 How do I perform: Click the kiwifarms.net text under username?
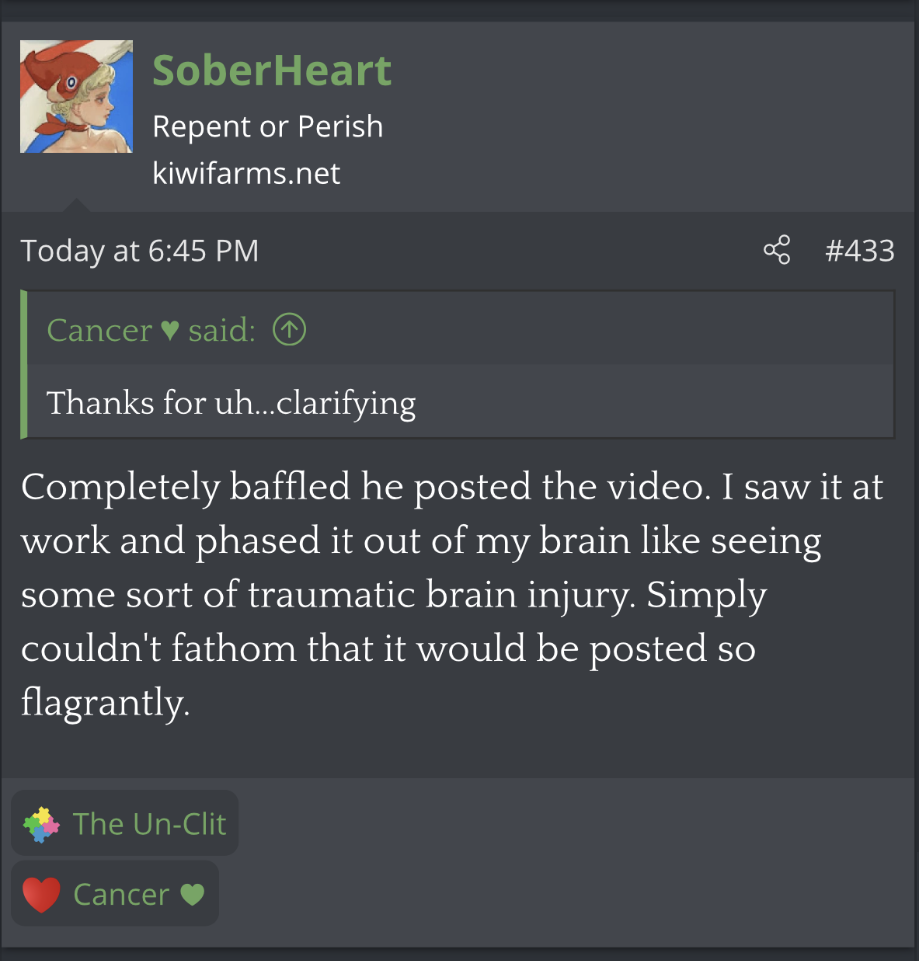pyautogui.click(x=246, y=173)
